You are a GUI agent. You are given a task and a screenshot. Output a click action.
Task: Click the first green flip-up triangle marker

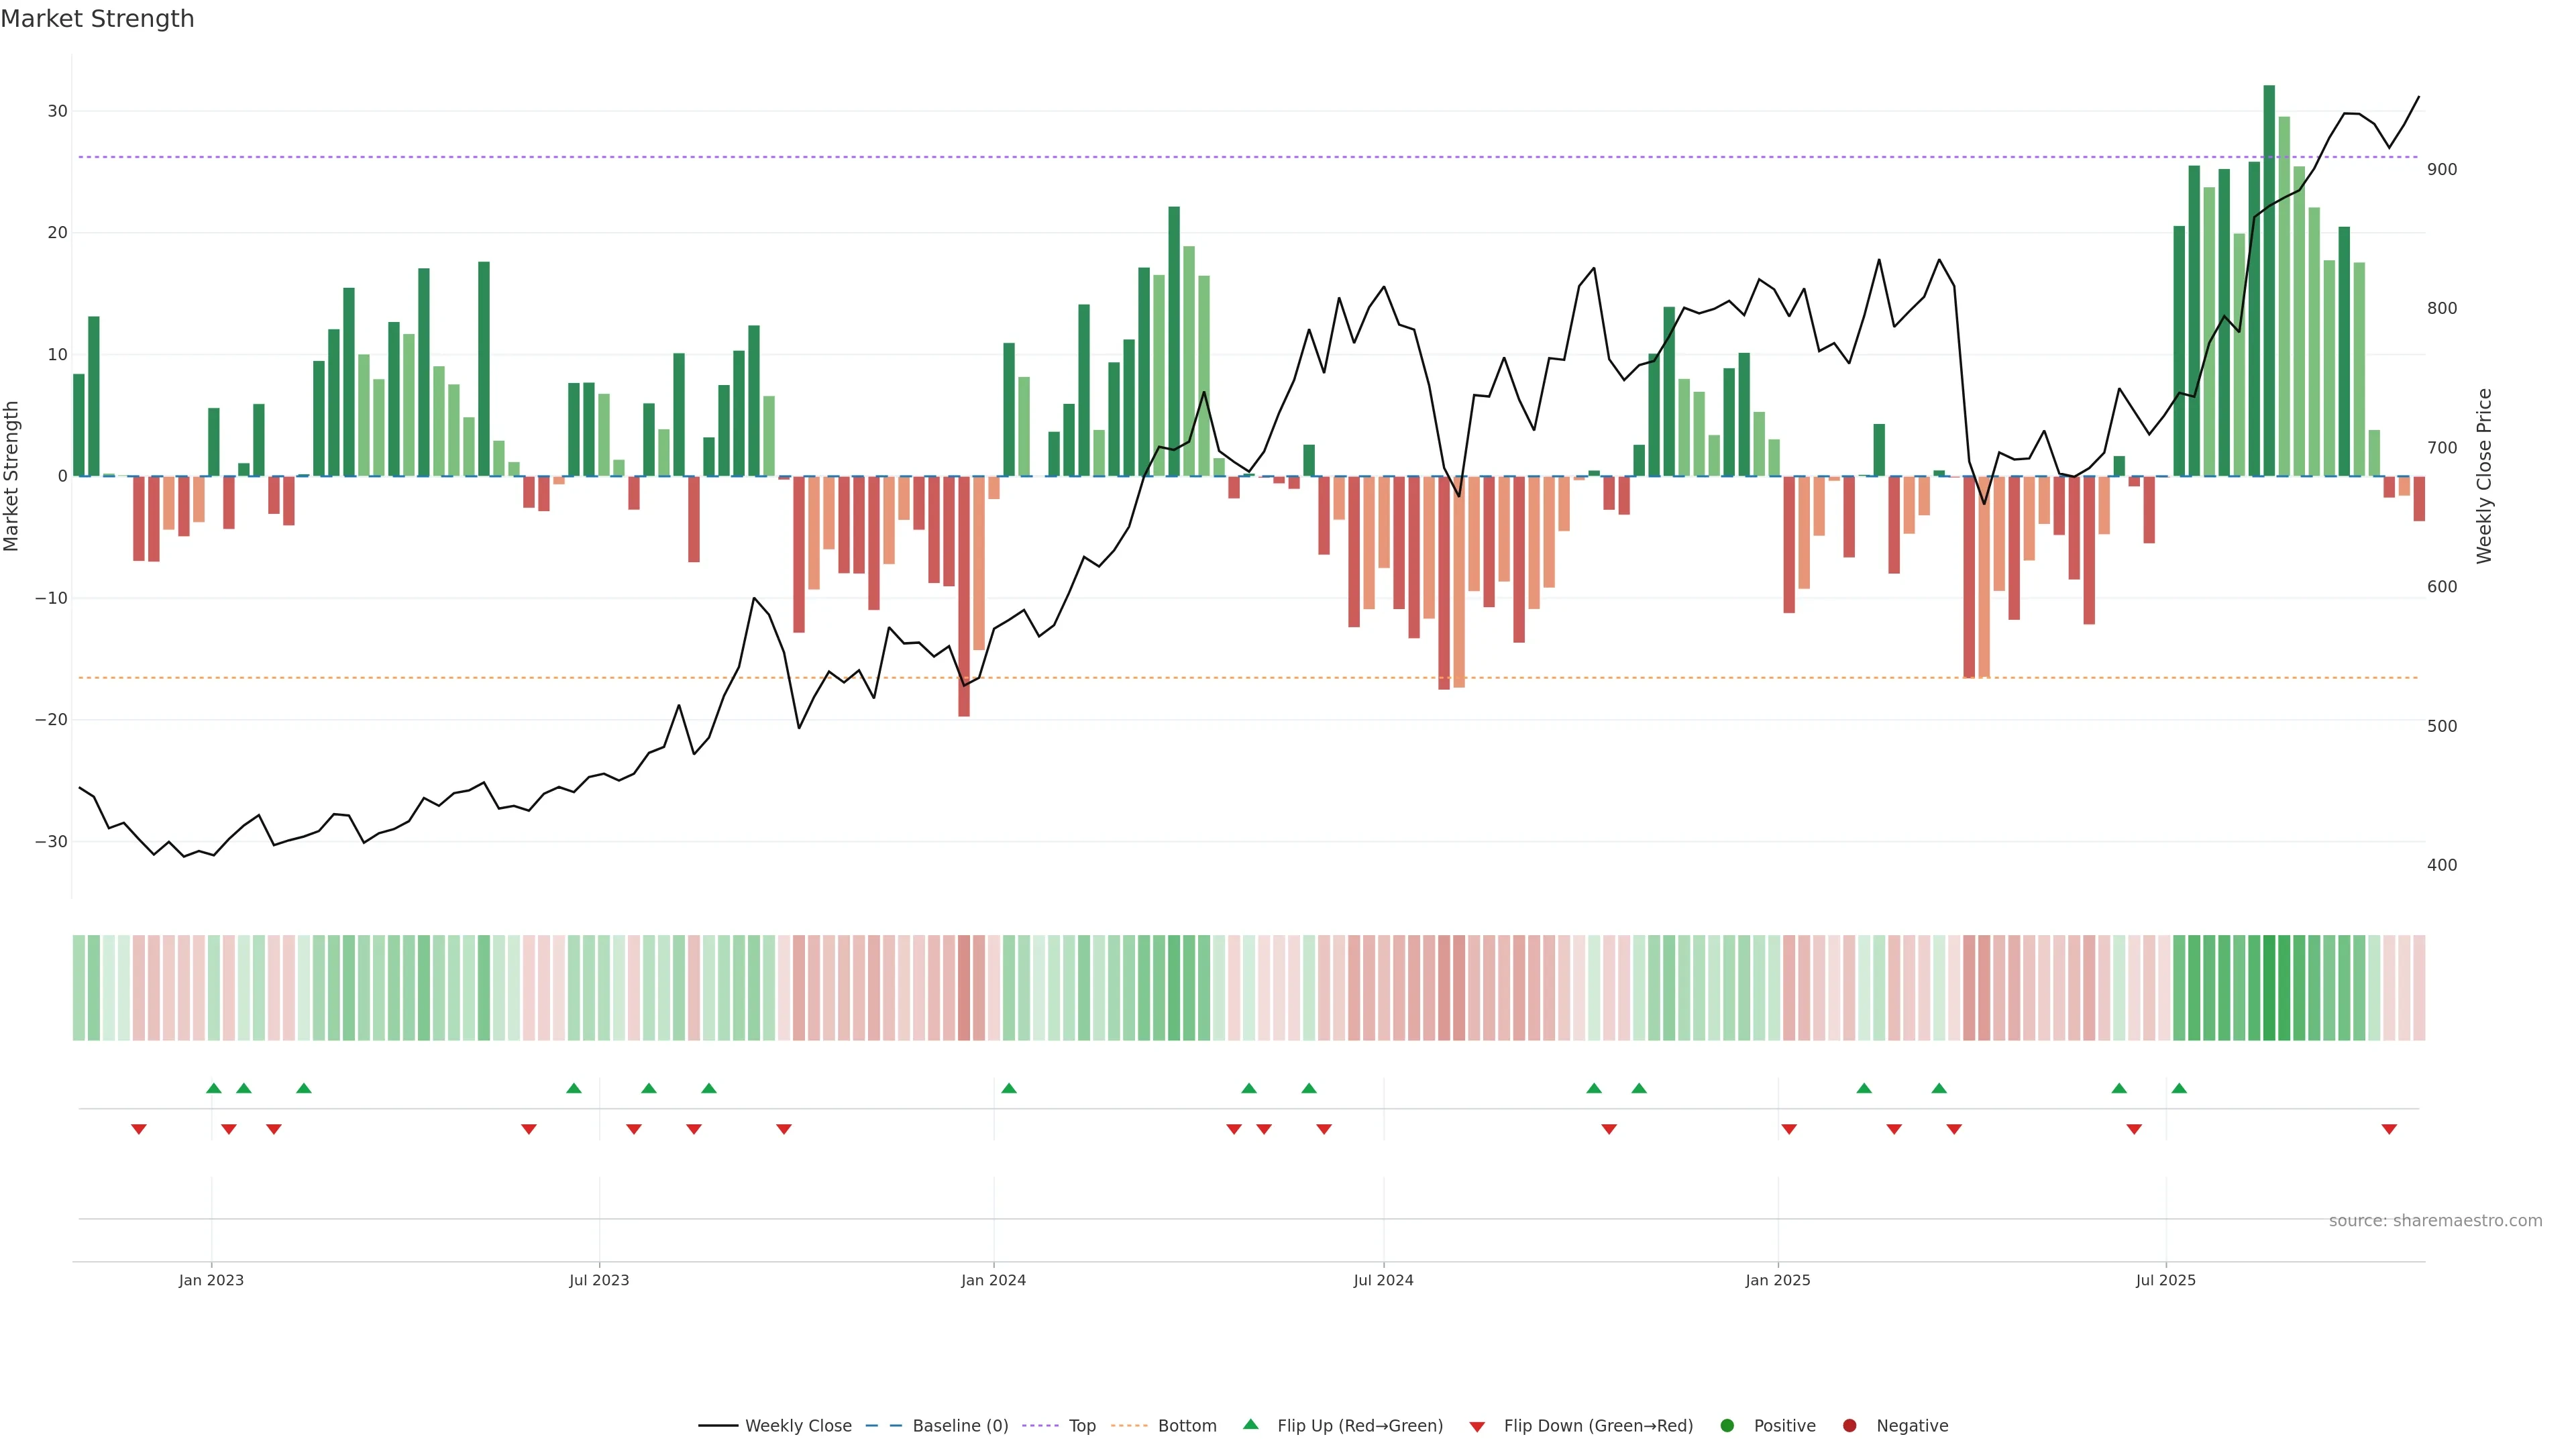click(x=213, y=1088)
